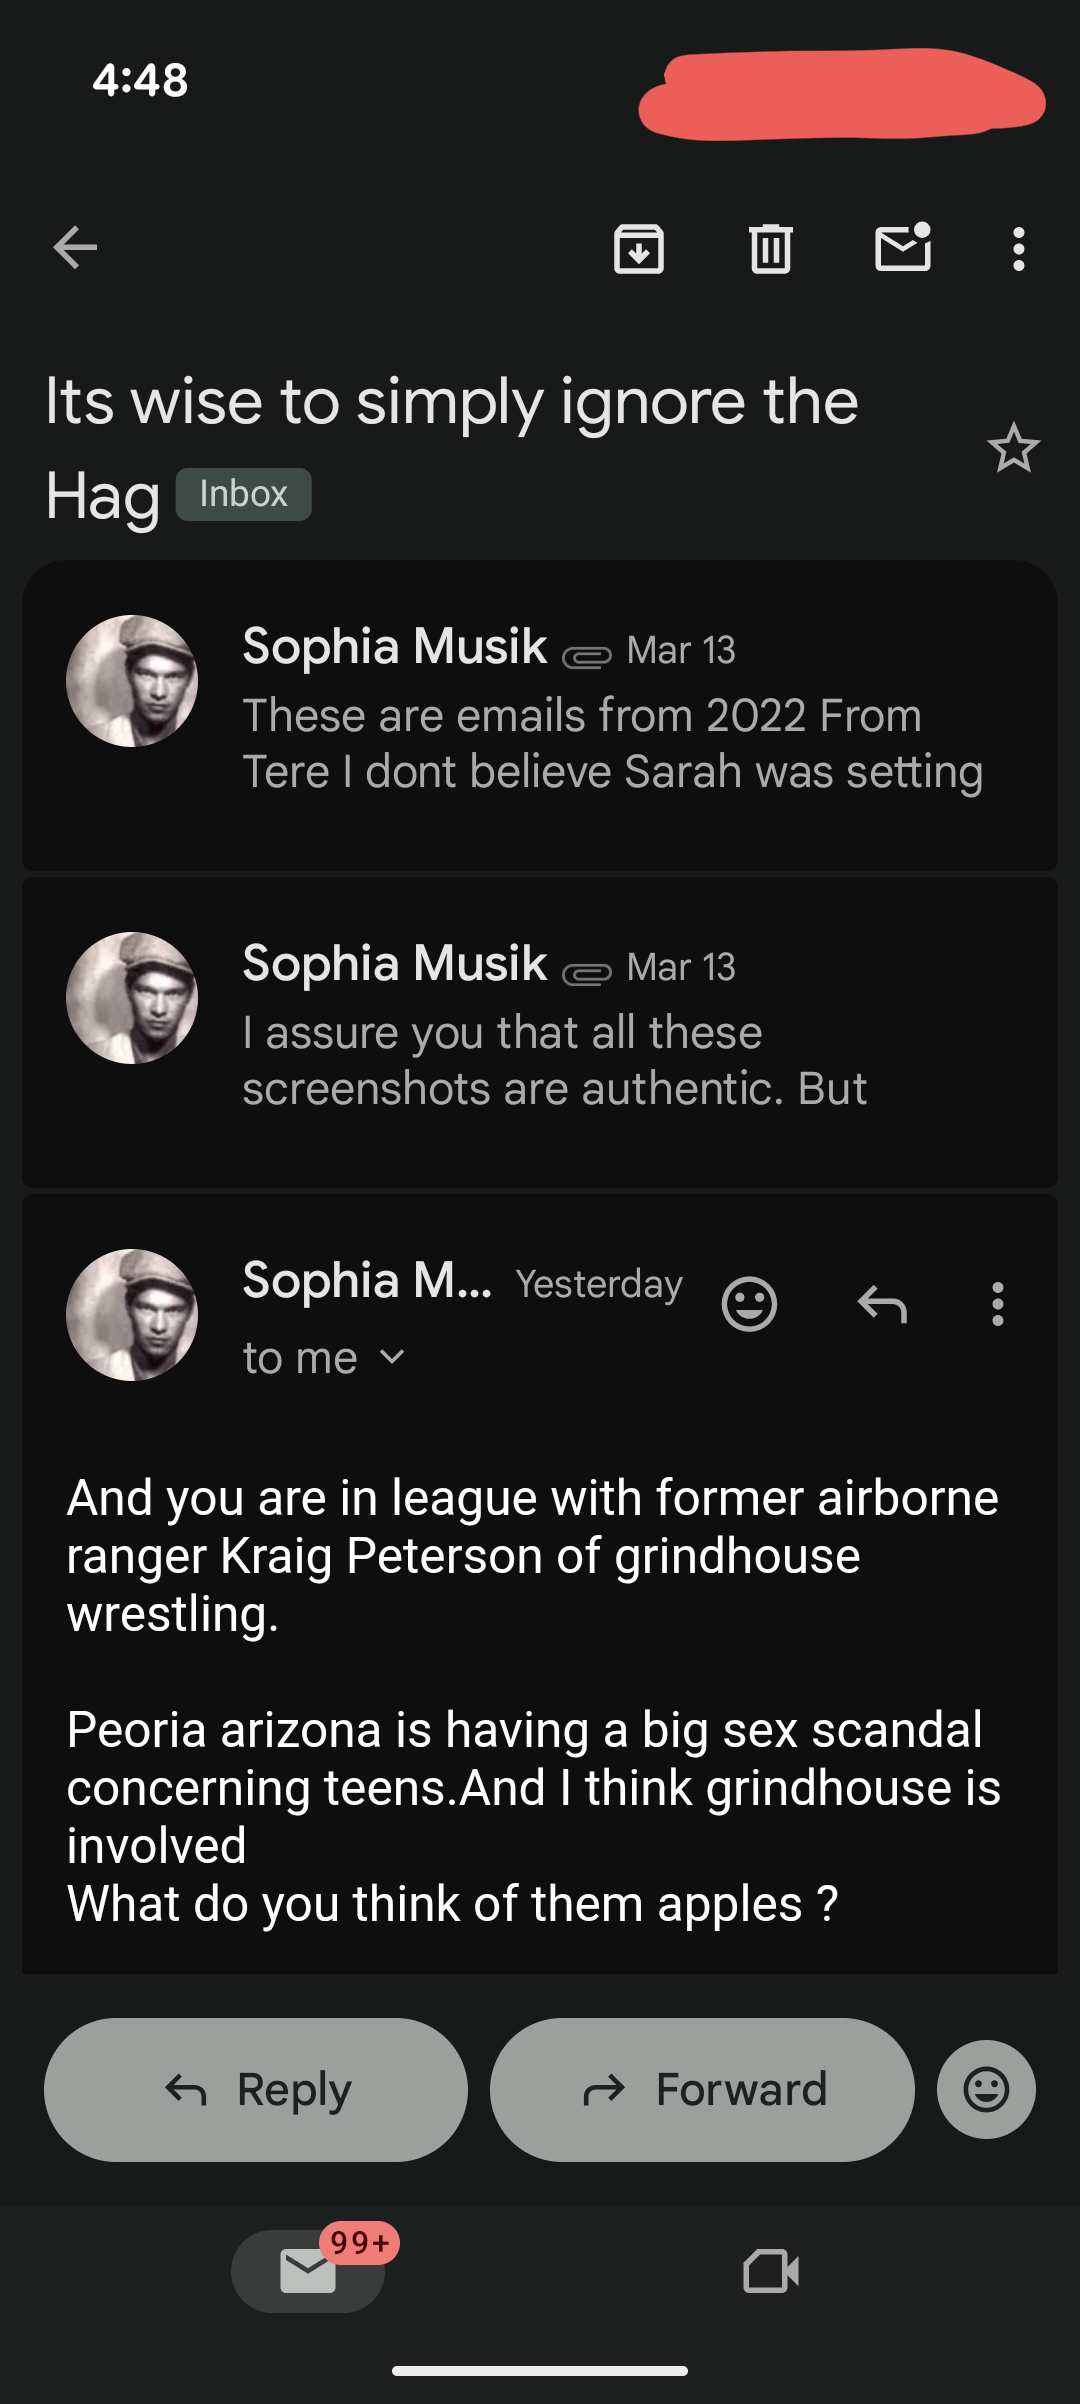Tap the back arrow to leave thread
This screenshot has height=2404, width=1080.
click(76, 248)
